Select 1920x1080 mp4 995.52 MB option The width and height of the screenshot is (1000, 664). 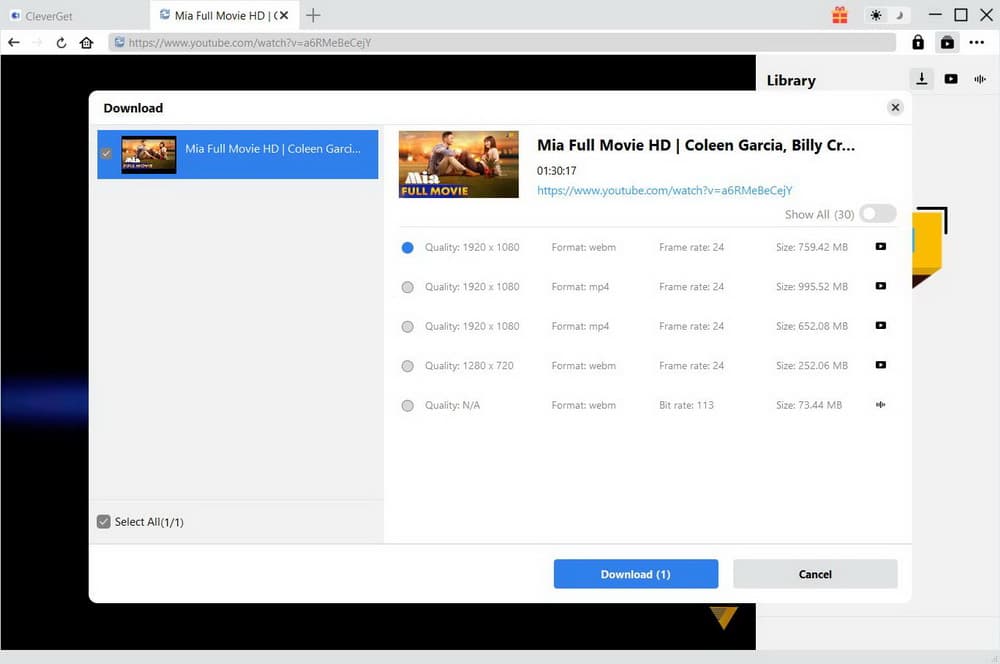pos(408,287)
